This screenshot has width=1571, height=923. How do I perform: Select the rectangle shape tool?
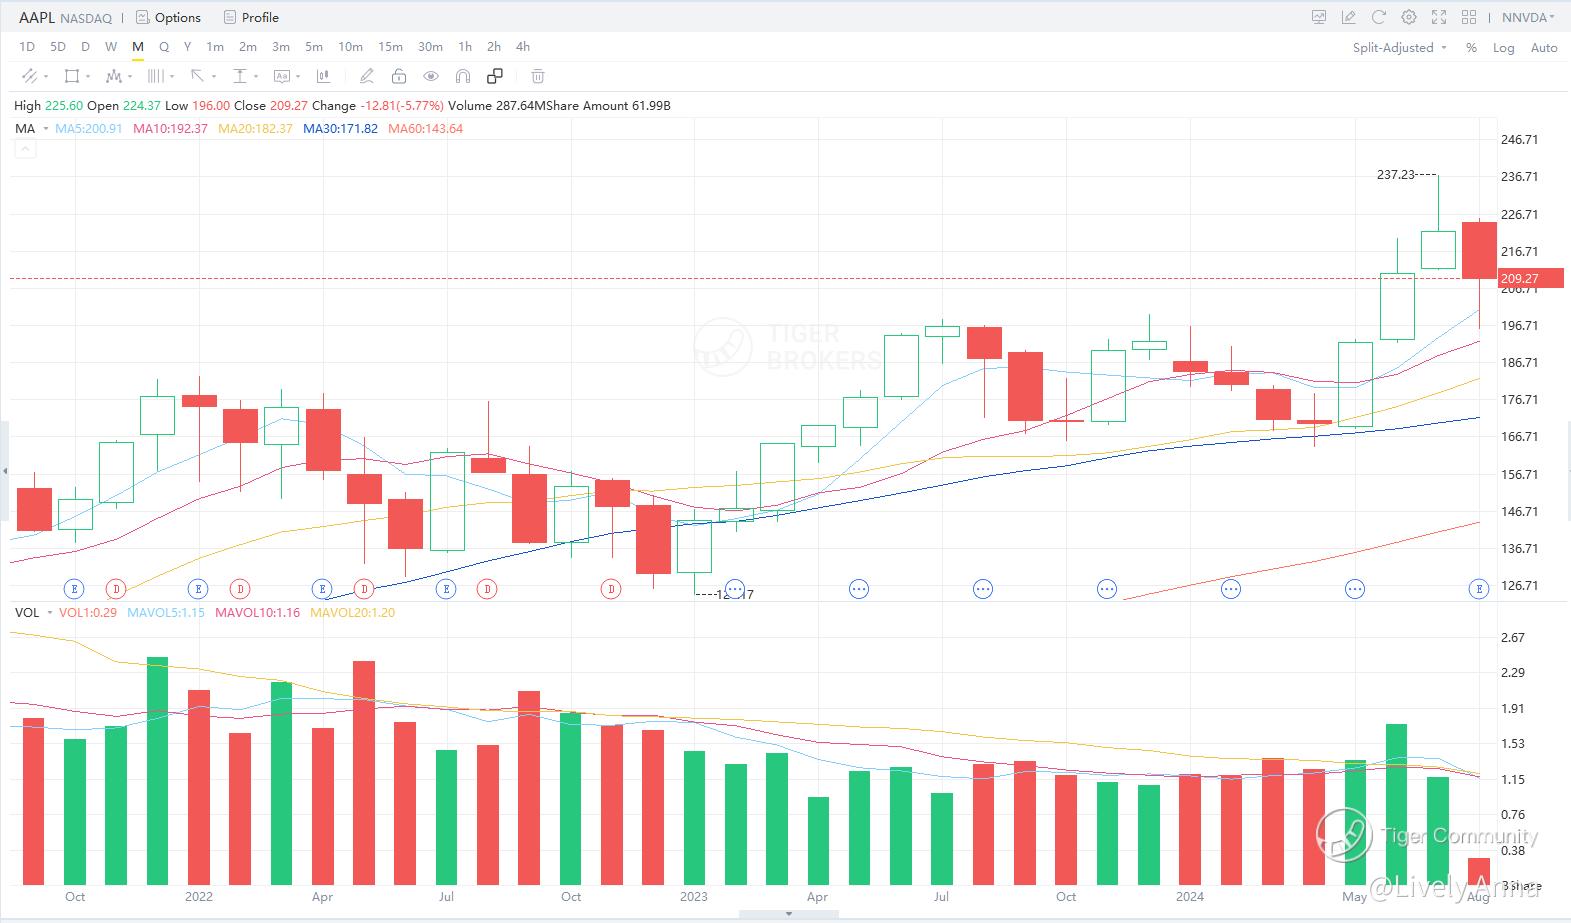pyautogui.click(x=71, y=76)
